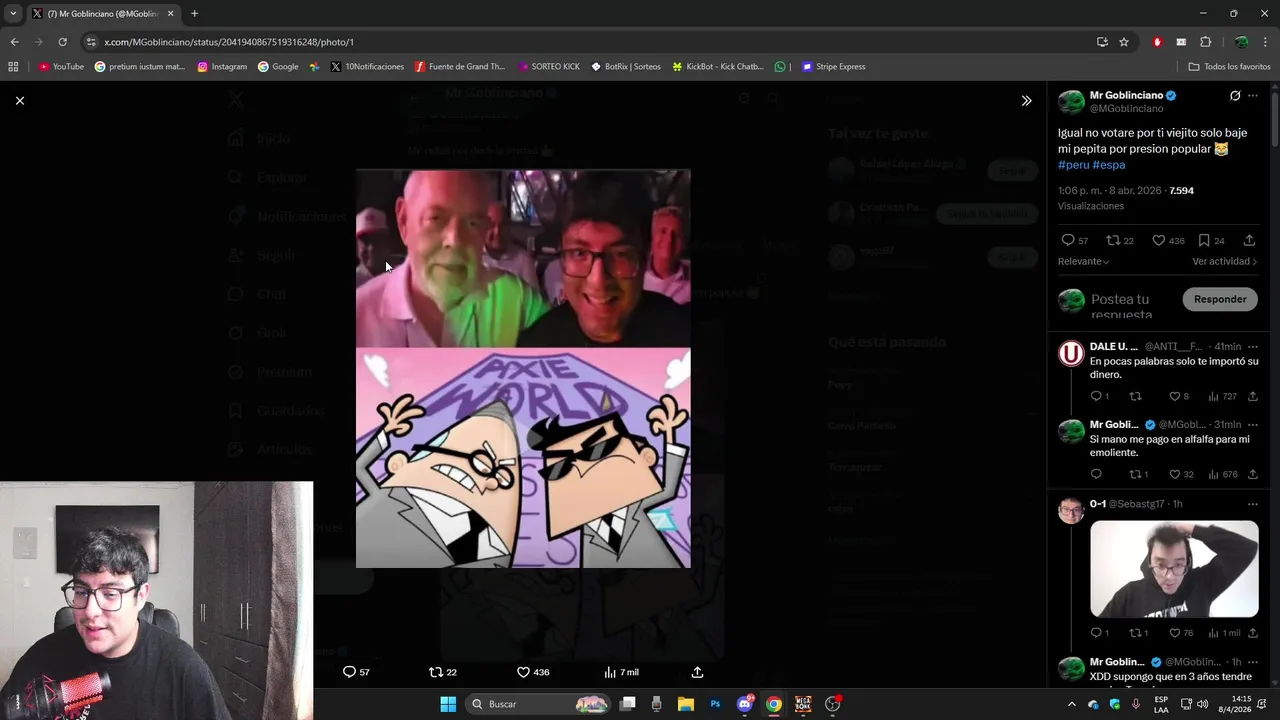The height and width of the screenshot is (720, 1280).
Task: View analytics showing 676 on emoliente reply
Action: [x=1223, y=474]
